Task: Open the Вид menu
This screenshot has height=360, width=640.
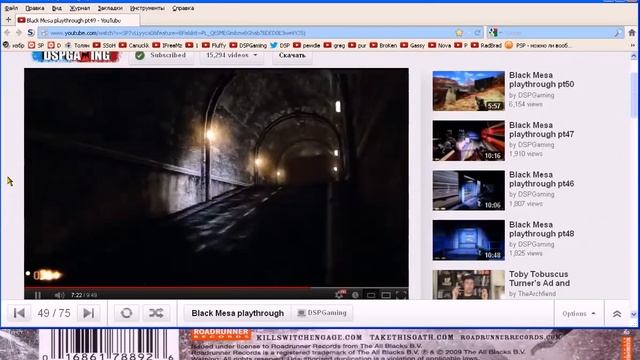Action: tap(57, 8)
